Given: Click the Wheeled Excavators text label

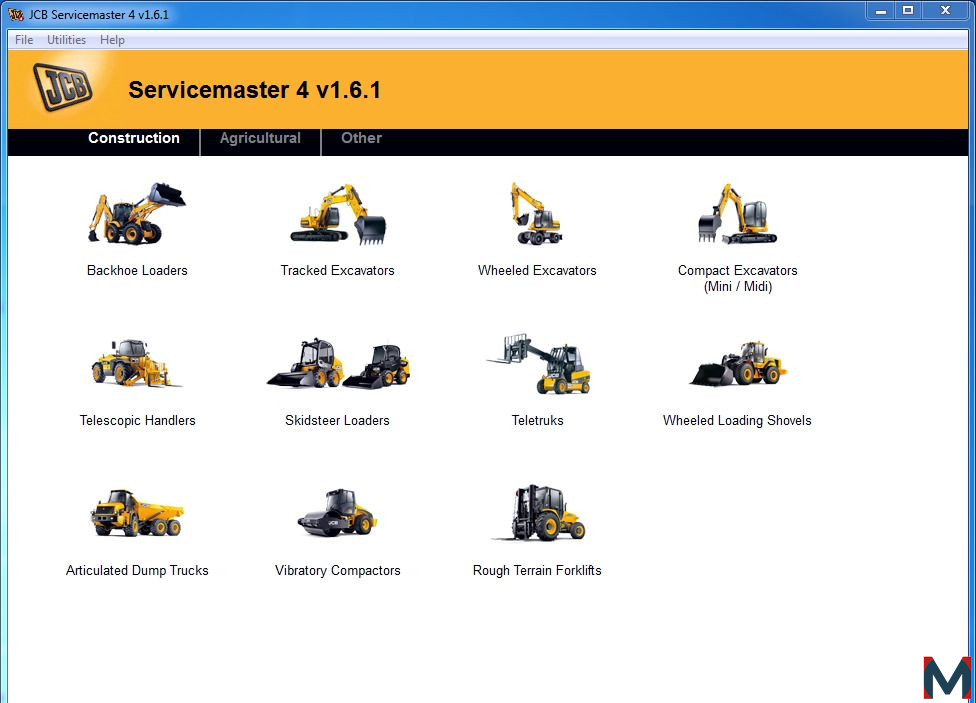Looking at the screenshot, I should [537, 270].
